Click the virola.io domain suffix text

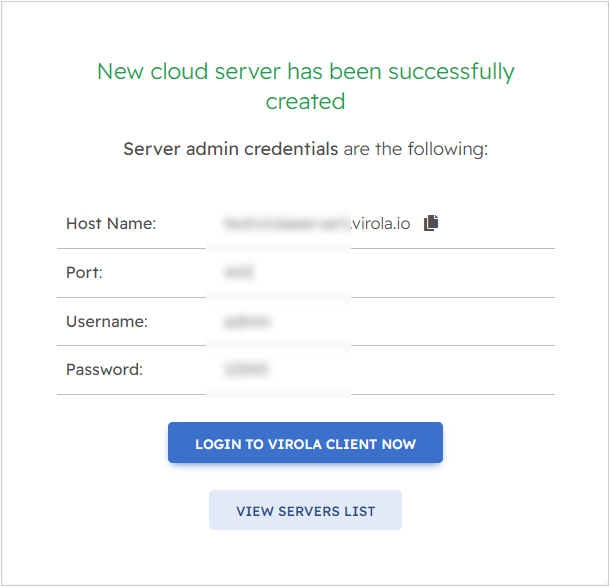pos(382,224)
